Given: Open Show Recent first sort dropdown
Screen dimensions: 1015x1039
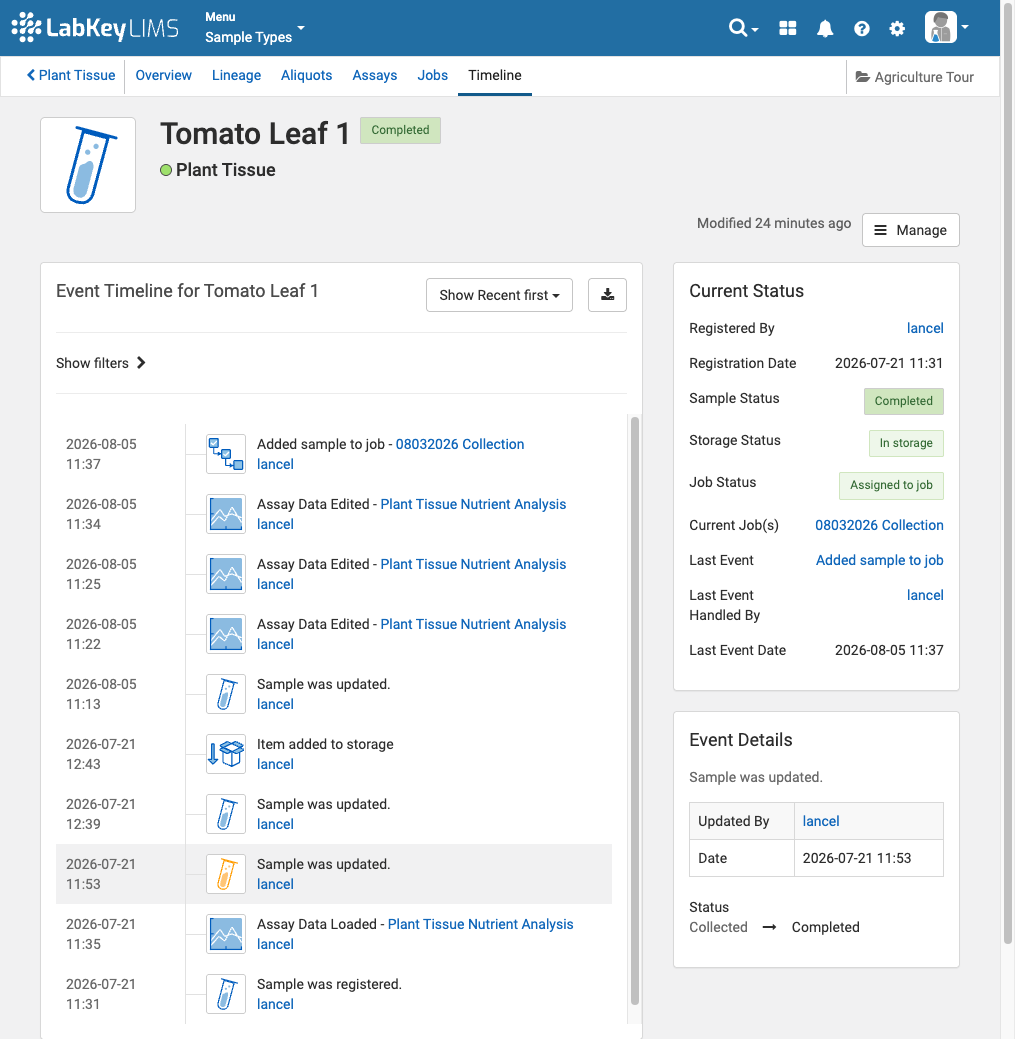Looking at the screenshot, I should pyautogui.click(x=499, y=295).
